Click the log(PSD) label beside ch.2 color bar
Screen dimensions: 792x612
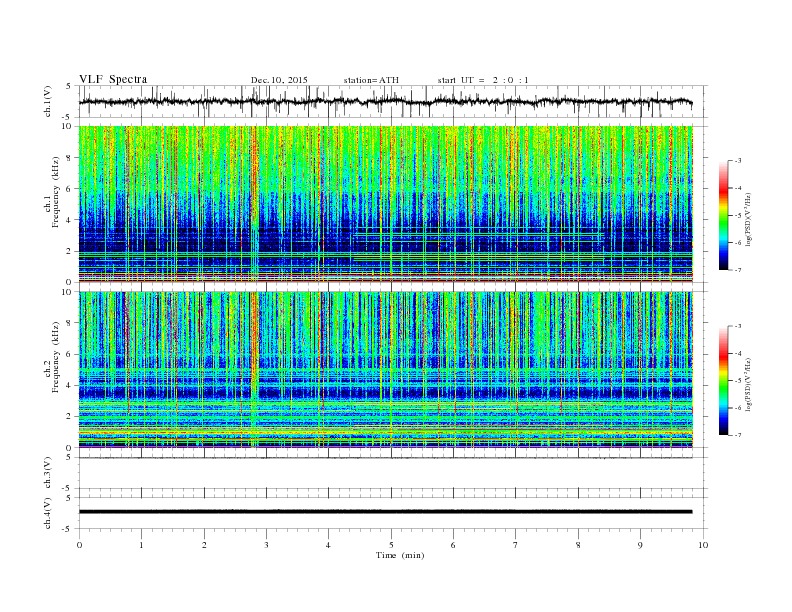pyautogui.click(x=748, y=384)
